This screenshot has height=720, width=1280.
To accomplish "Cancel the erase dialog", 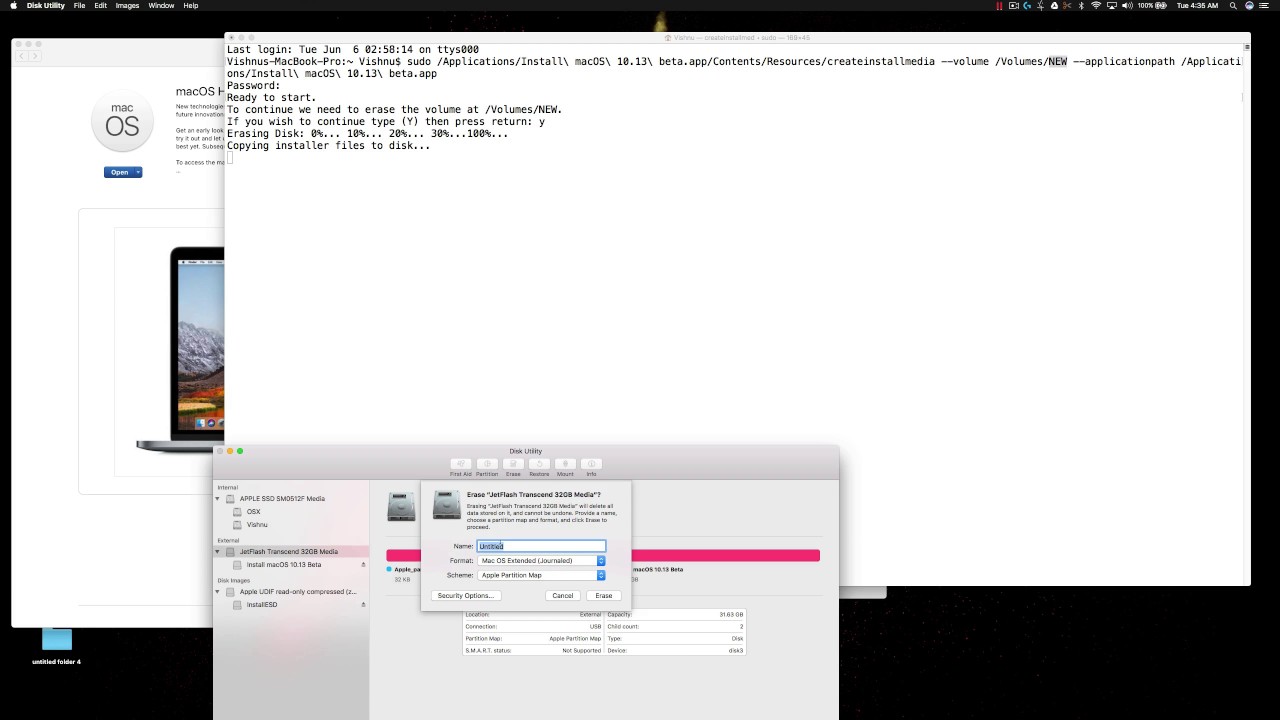I will coord(563,596).
